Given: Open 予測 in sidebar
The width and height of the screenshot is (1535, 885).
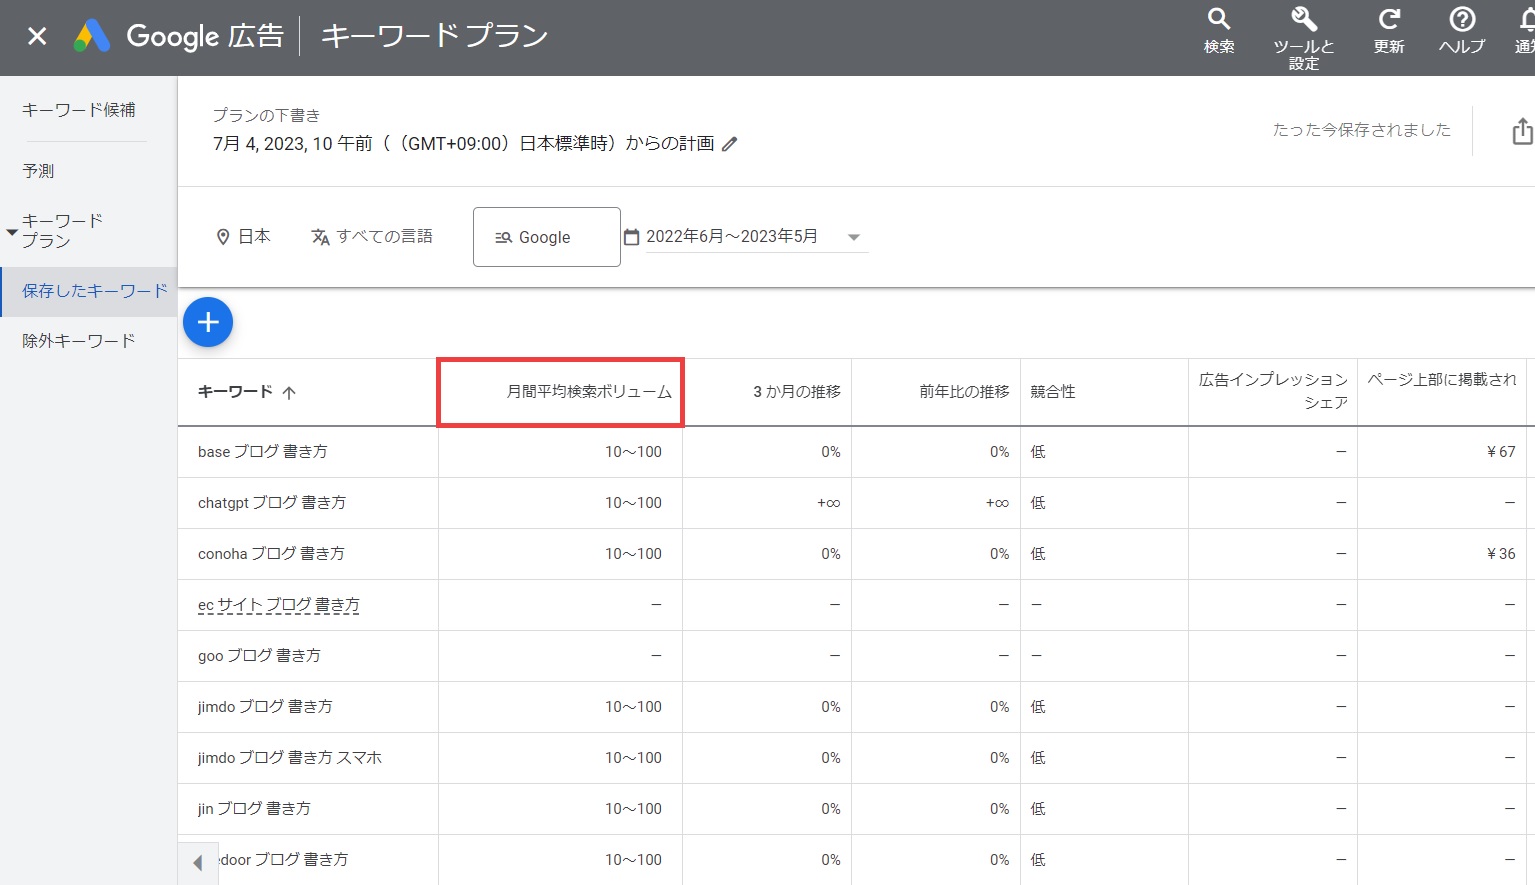Looking at the screenshot, I should click(x=38, y=171).
